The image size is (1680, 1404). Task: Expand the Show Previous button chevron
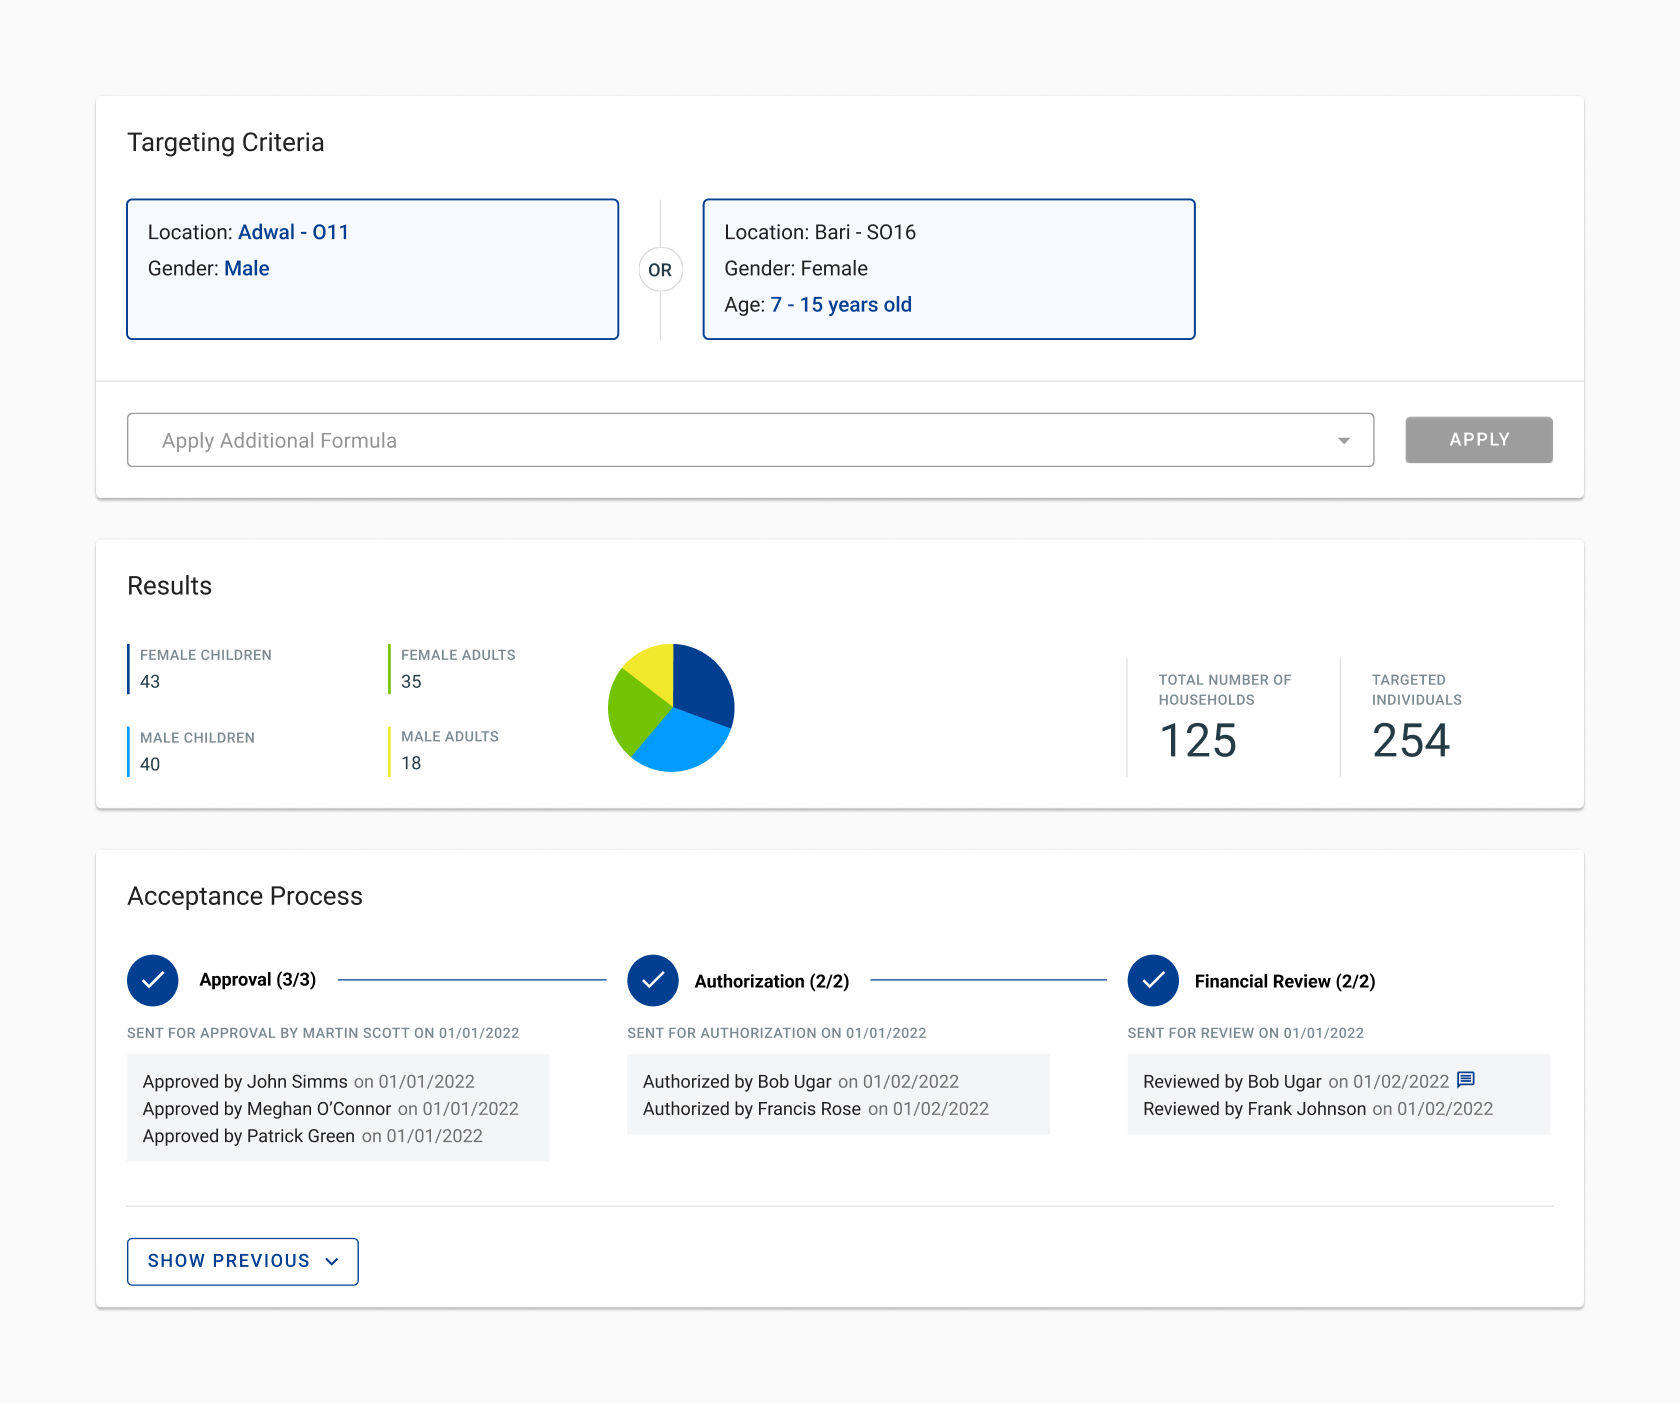[x=332, y=1262]
